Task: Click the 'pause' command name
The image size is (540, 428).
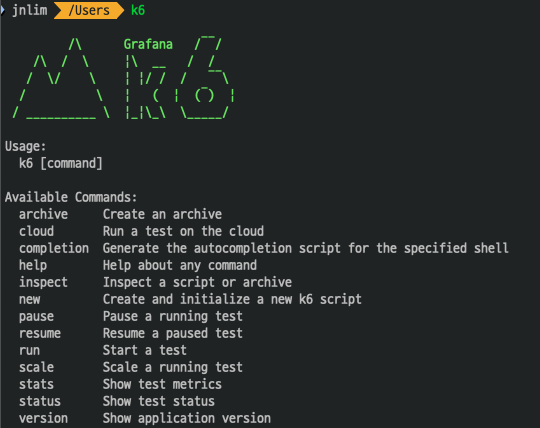Action: tap(37, 316)
